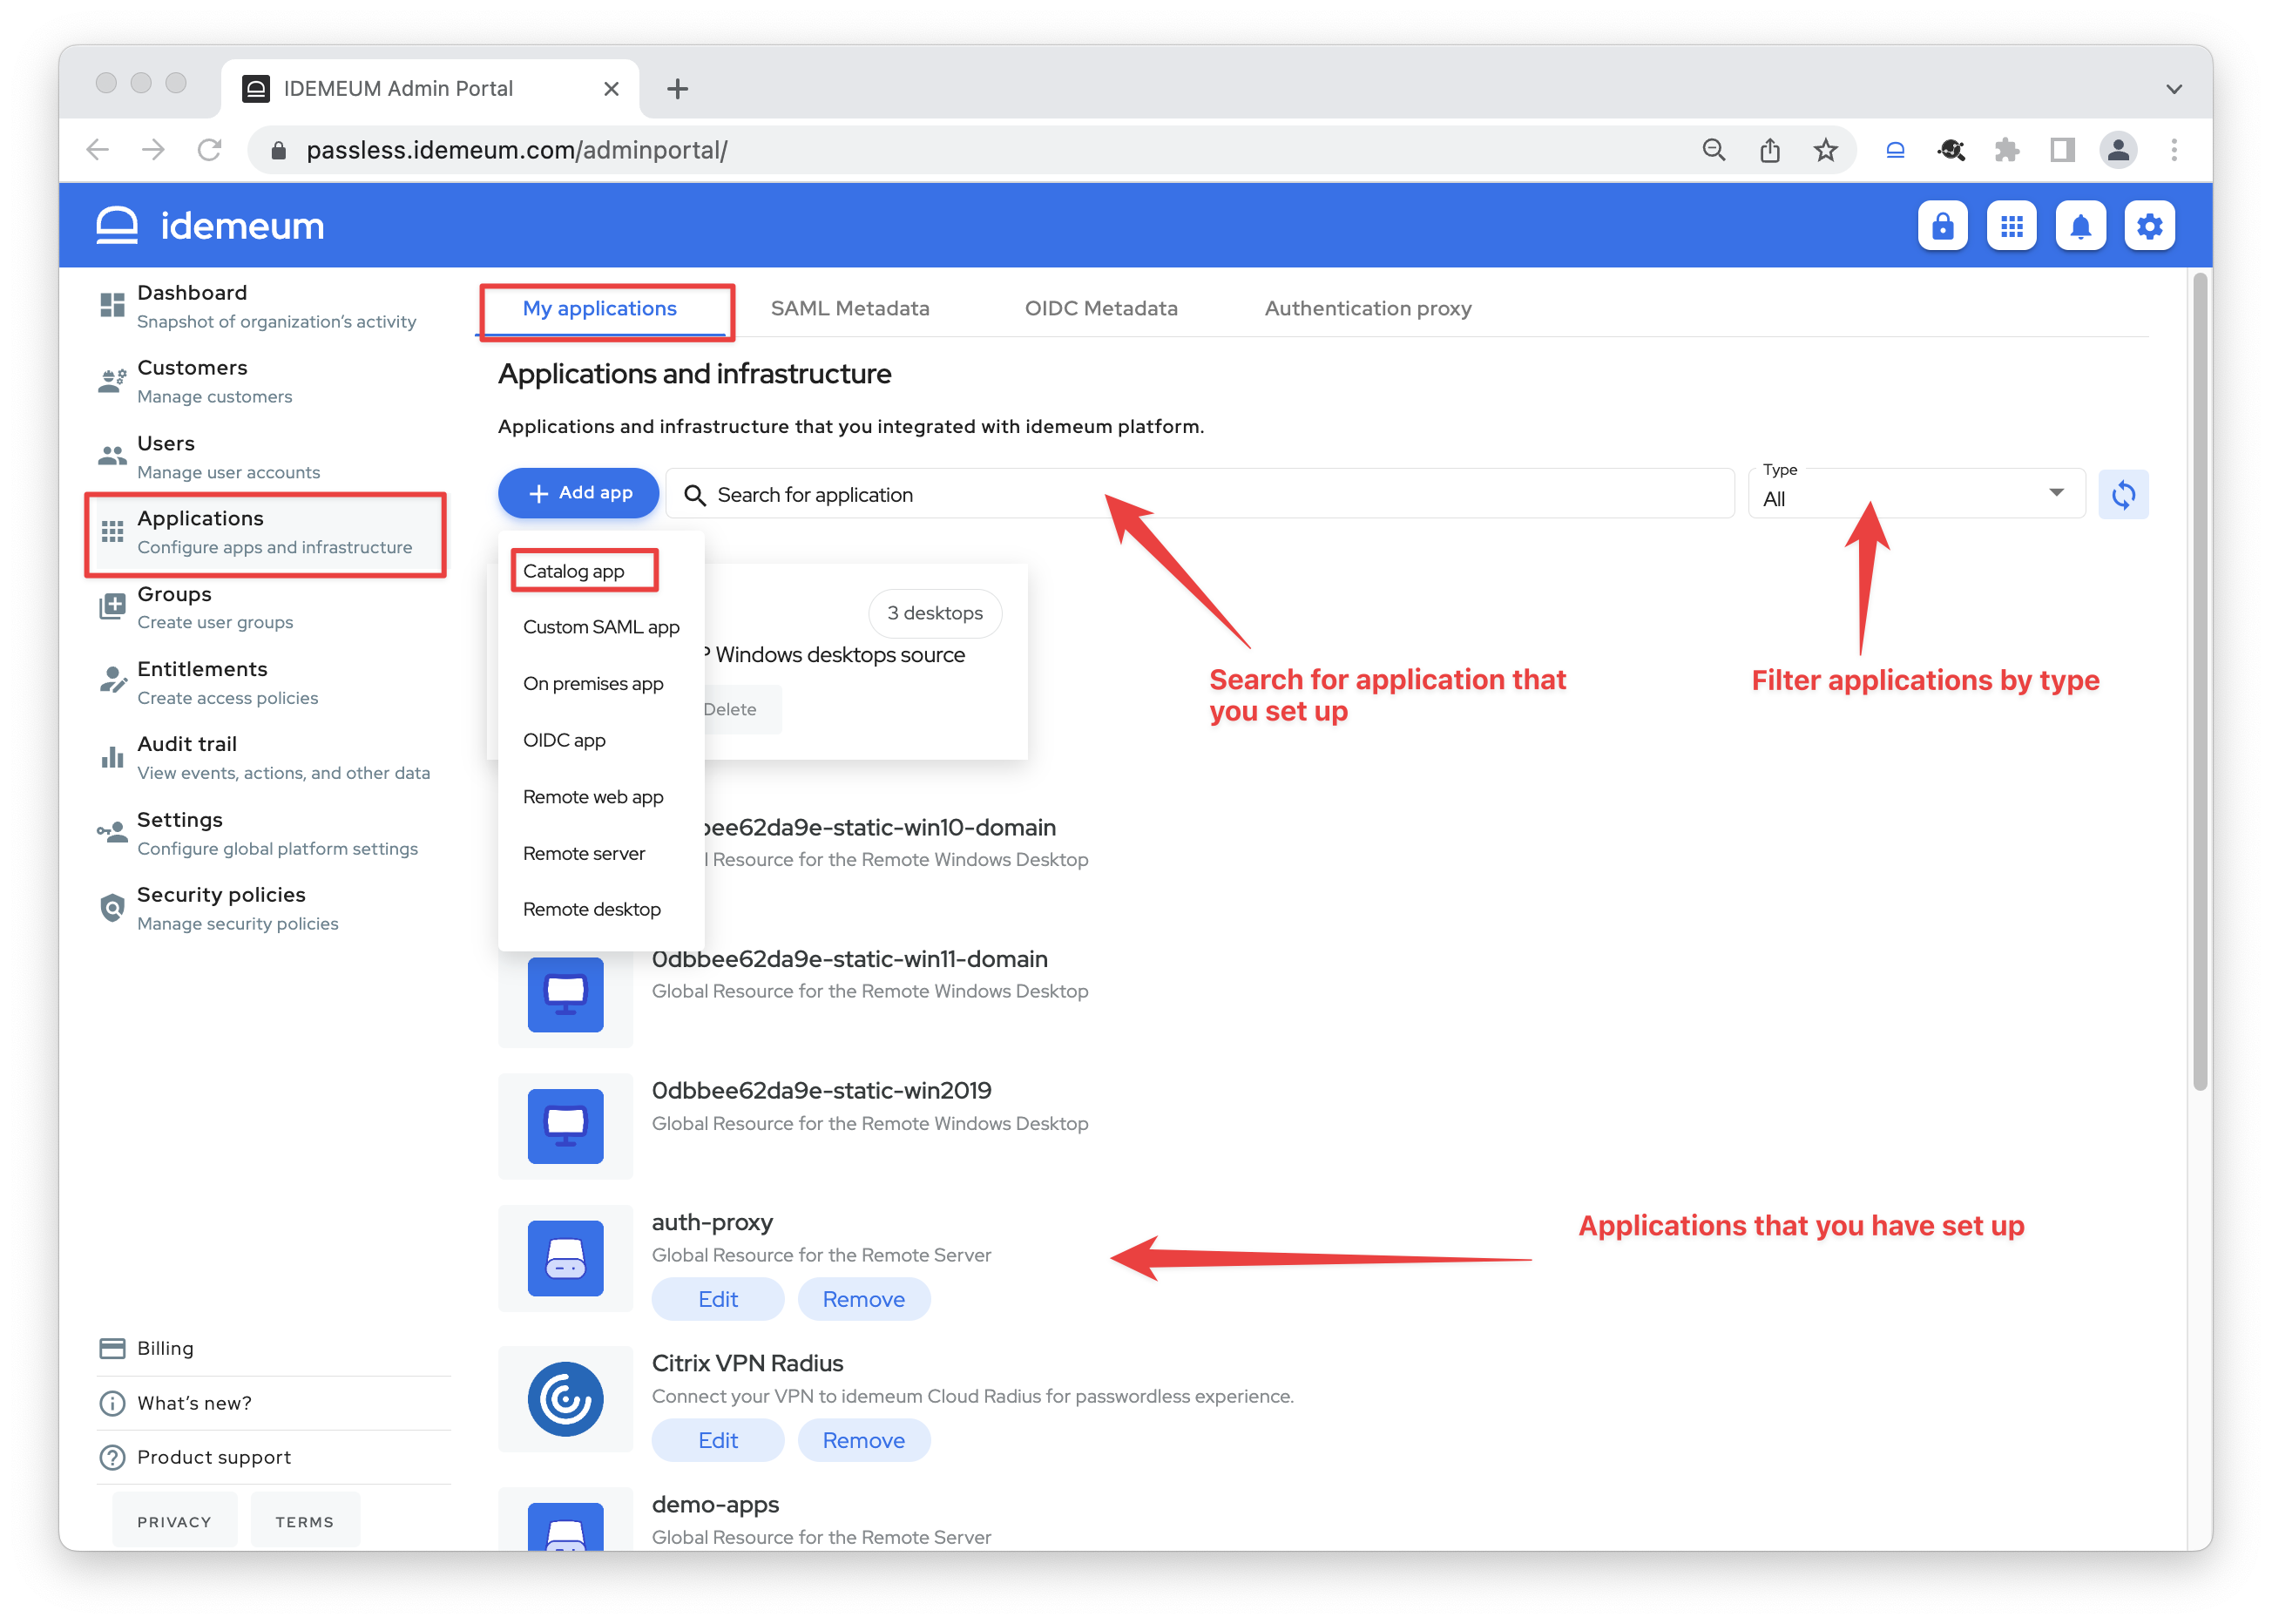Click the browser share icon
Image resolution: width=2272 pixels, height=1624 pixels.
pos(1769,150)
